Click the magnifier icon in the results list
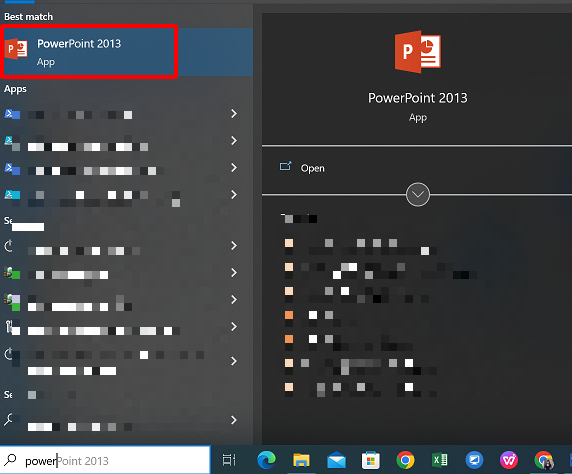The width and height of the screenshot is (572, 474). click(x=8, y=420)
